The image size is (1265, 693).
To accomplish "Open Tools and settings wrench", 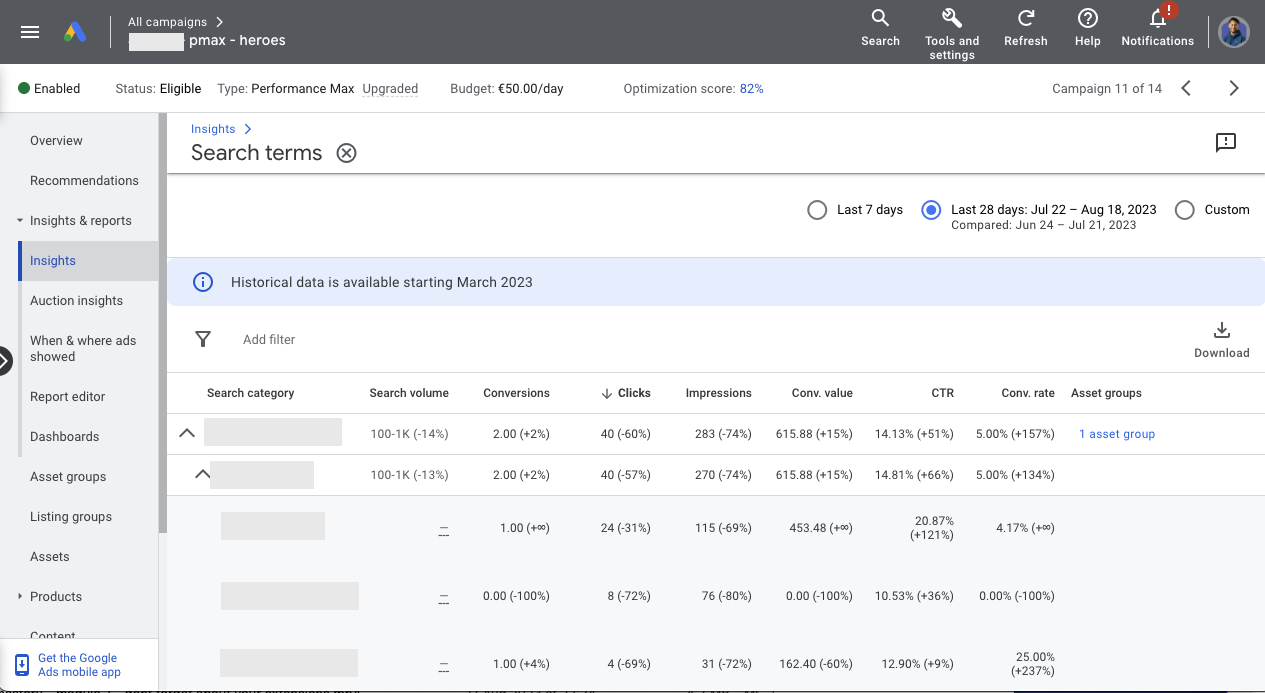I will [951, 19].
